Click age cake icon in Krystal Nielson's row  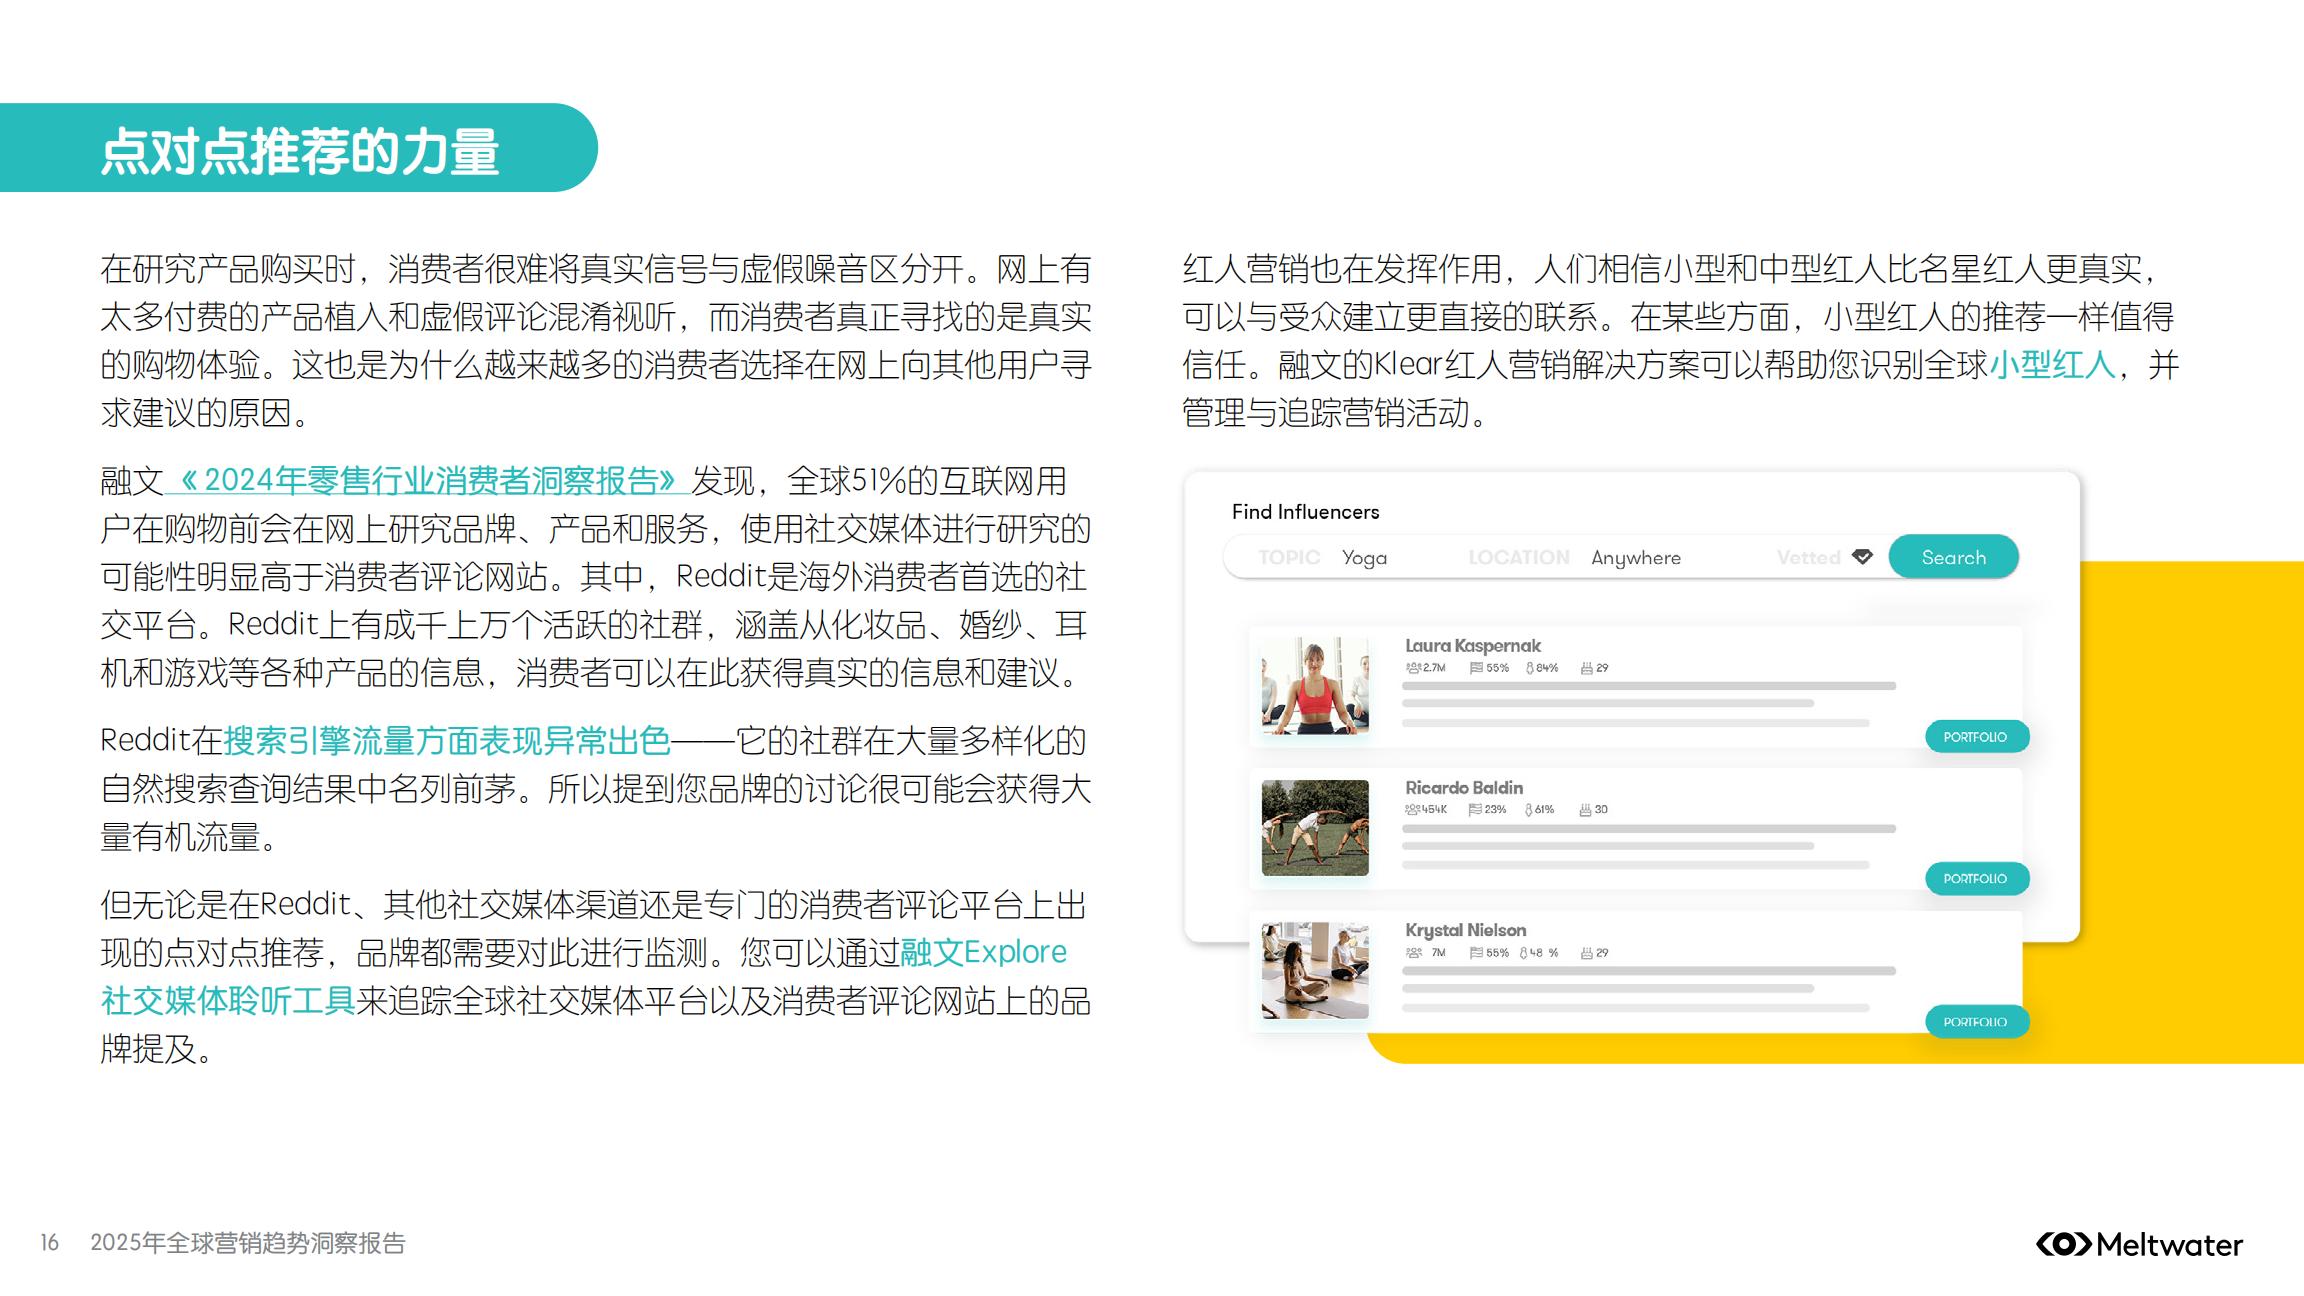pyautogui.click(x=1587, y=953)
